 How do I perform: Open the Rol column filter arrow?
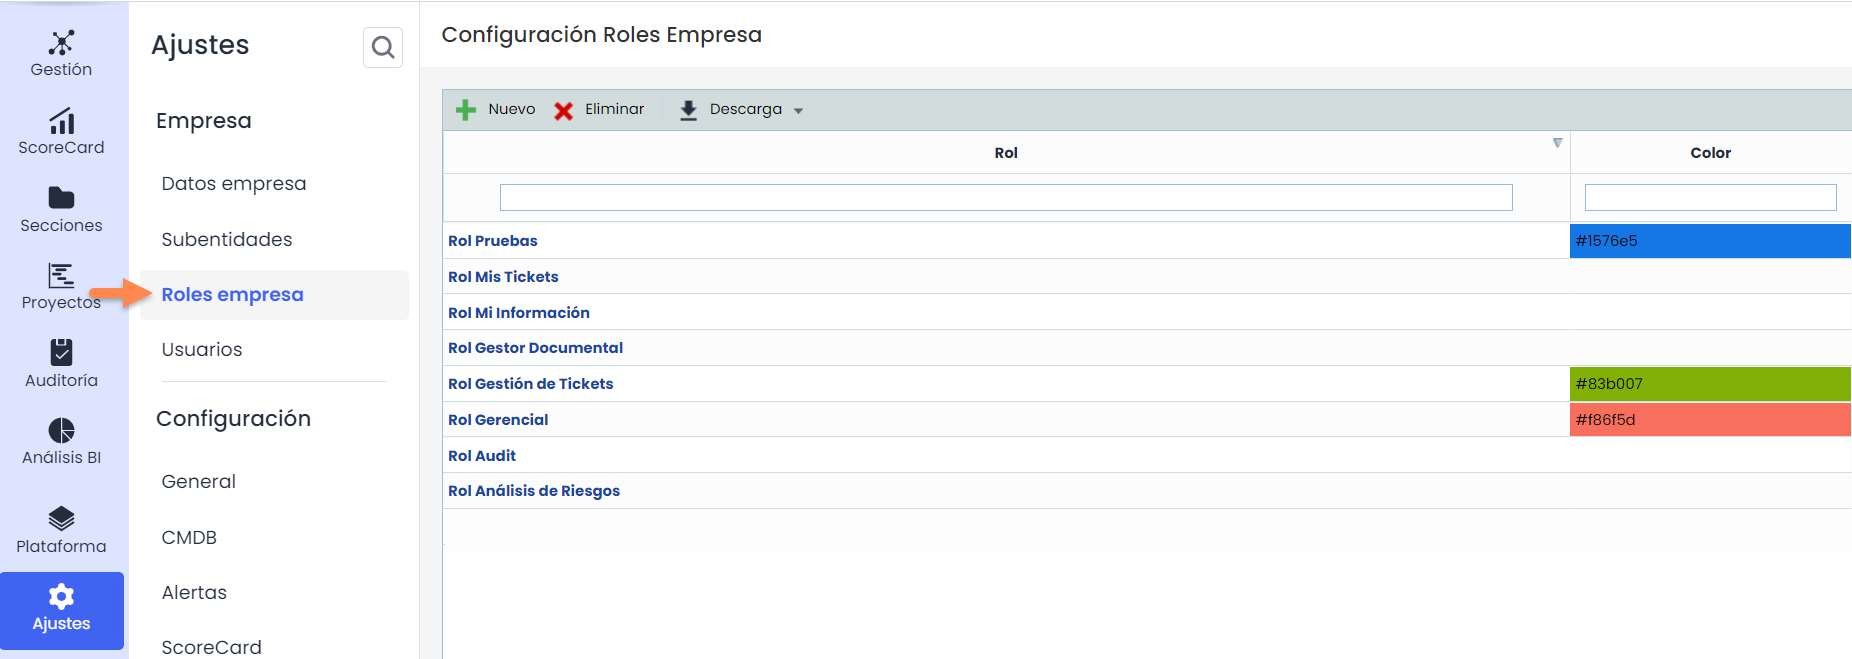(x=1557, y=143)
